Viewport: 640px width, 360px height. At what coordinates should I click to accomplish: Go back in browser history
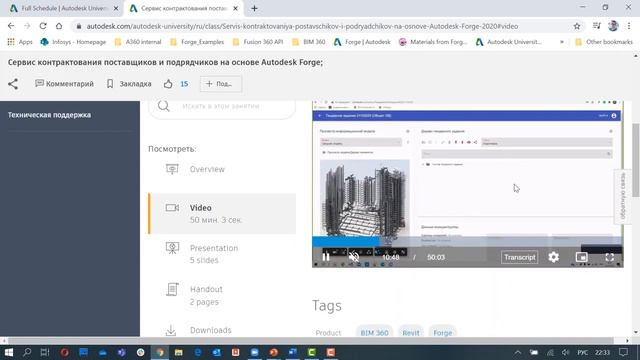(x=11, y=26)
